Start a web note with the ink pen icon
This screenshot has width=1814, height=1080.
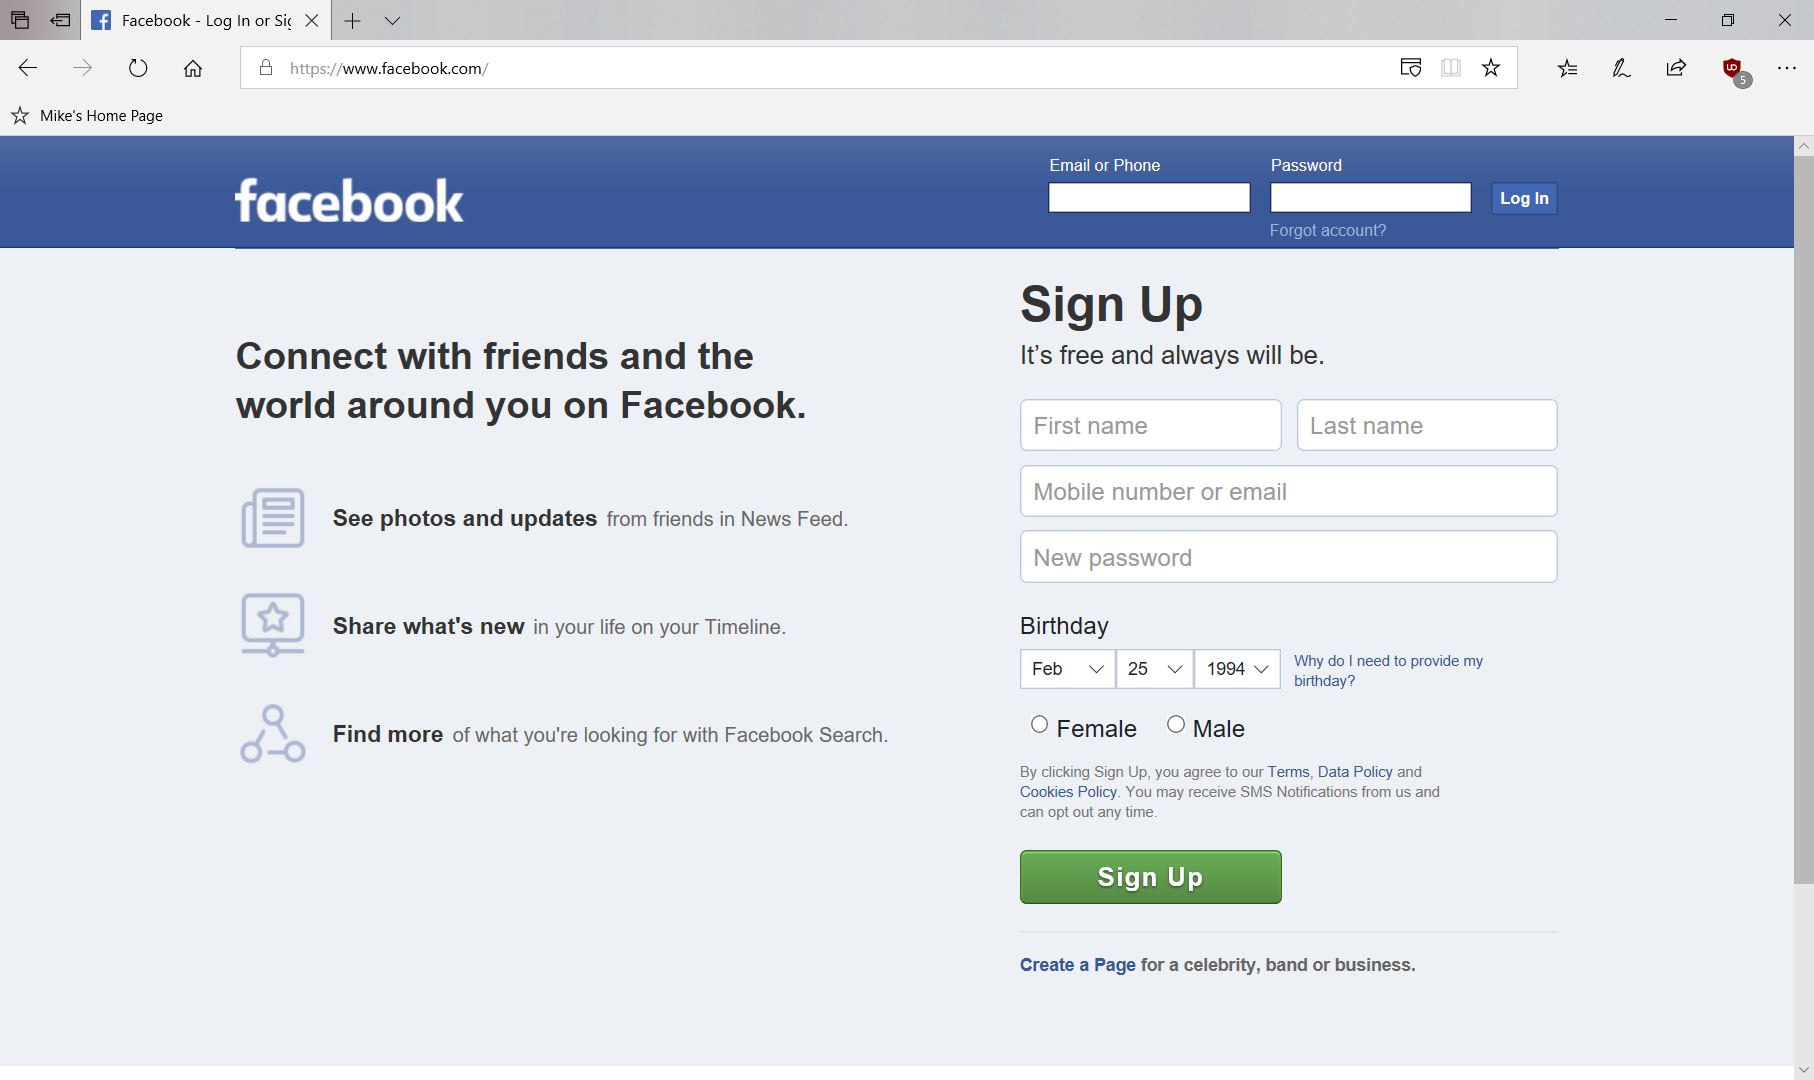tap(1620, 68)
